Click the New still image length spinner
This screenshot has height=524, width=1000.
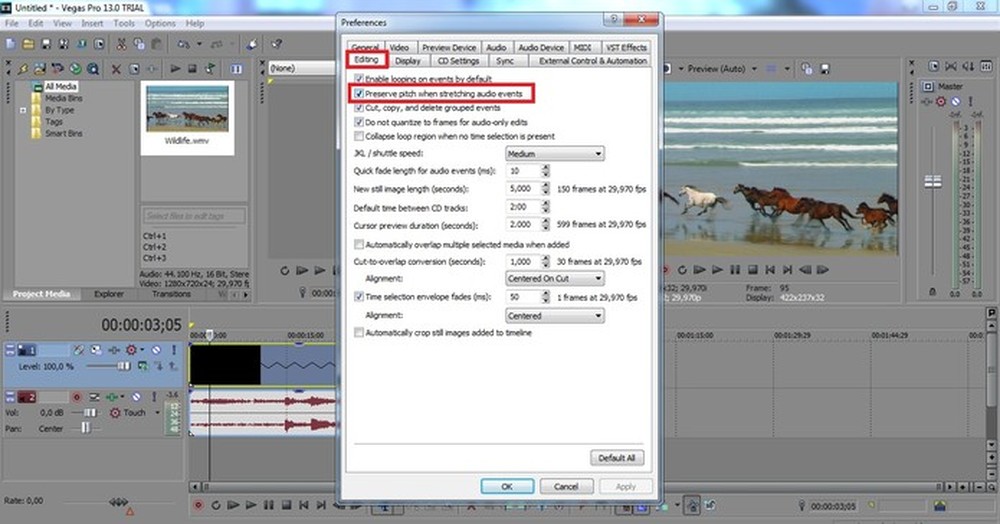tap(545, 189)
